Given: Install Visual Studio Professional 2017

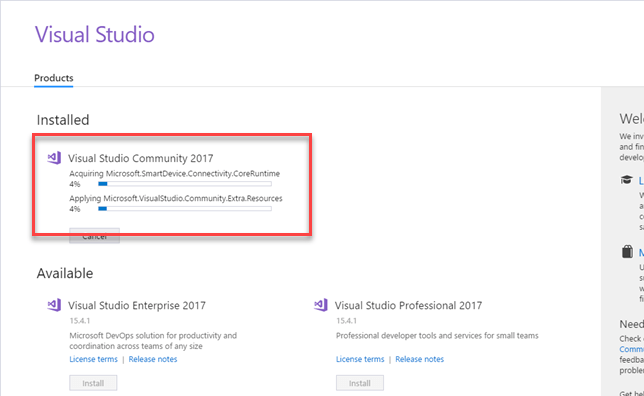Looking at the screenshot, I should (x=360, y=383).
